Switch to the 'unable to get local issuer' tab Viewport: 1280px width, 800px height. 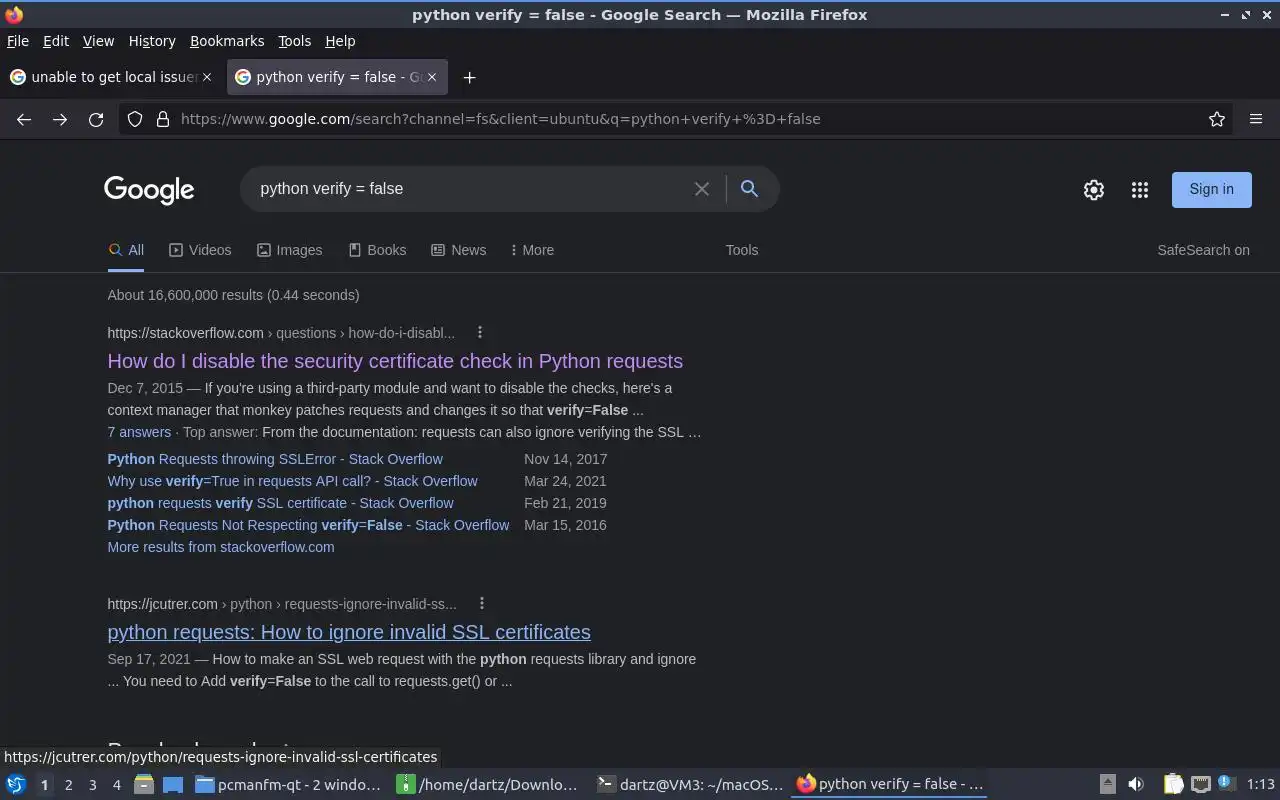[111, 77]
